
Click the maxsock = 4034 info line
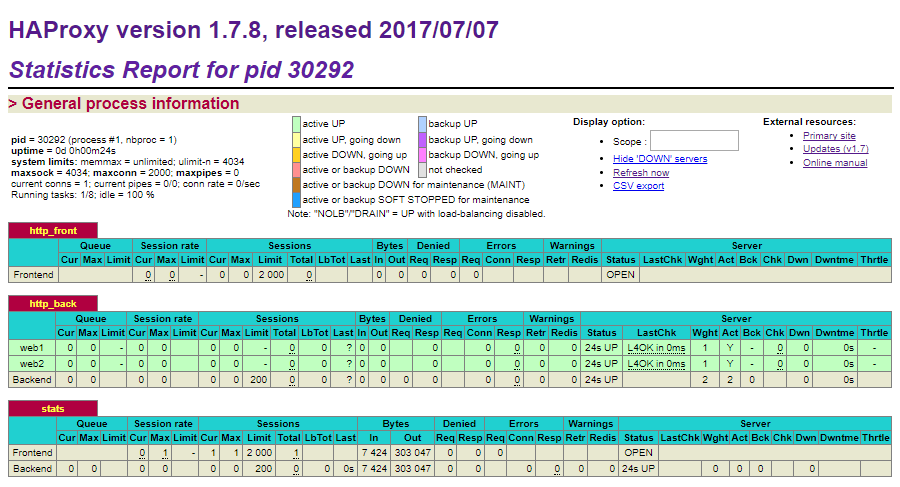(125, 172)
